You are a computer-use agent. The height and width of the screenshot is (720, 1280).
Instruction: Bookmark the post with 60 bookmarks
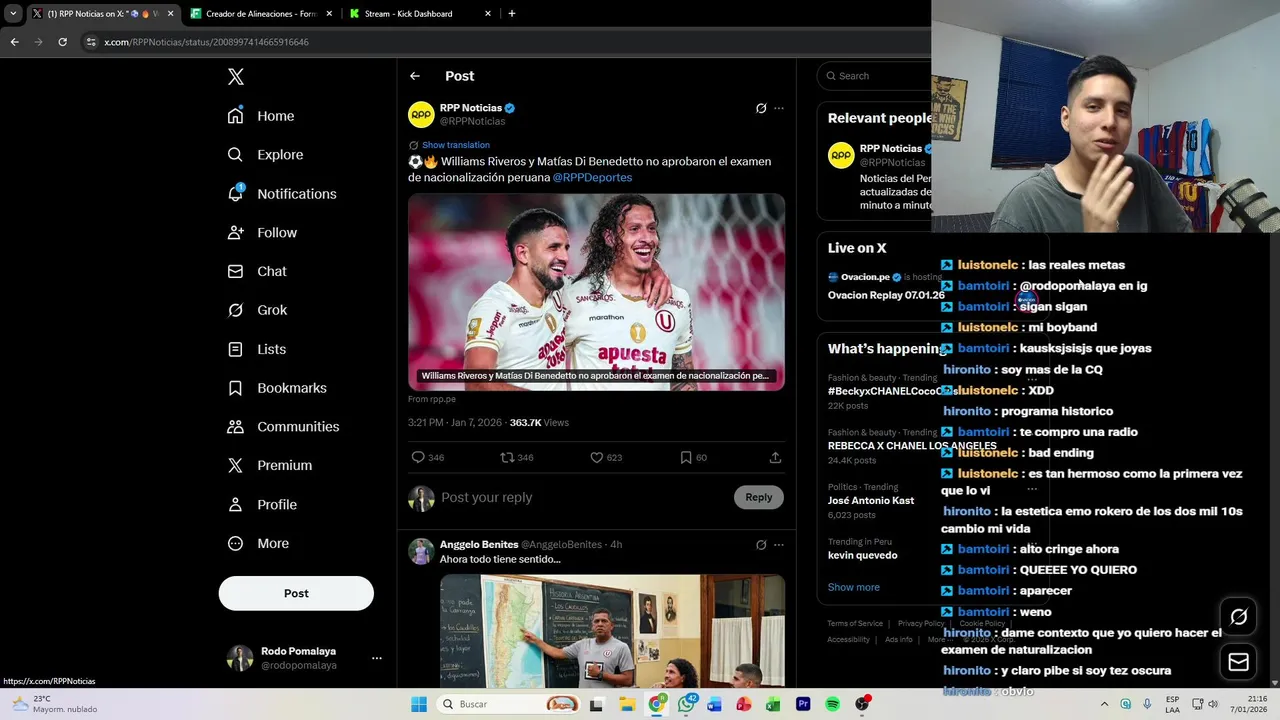(x=686, y=457)
